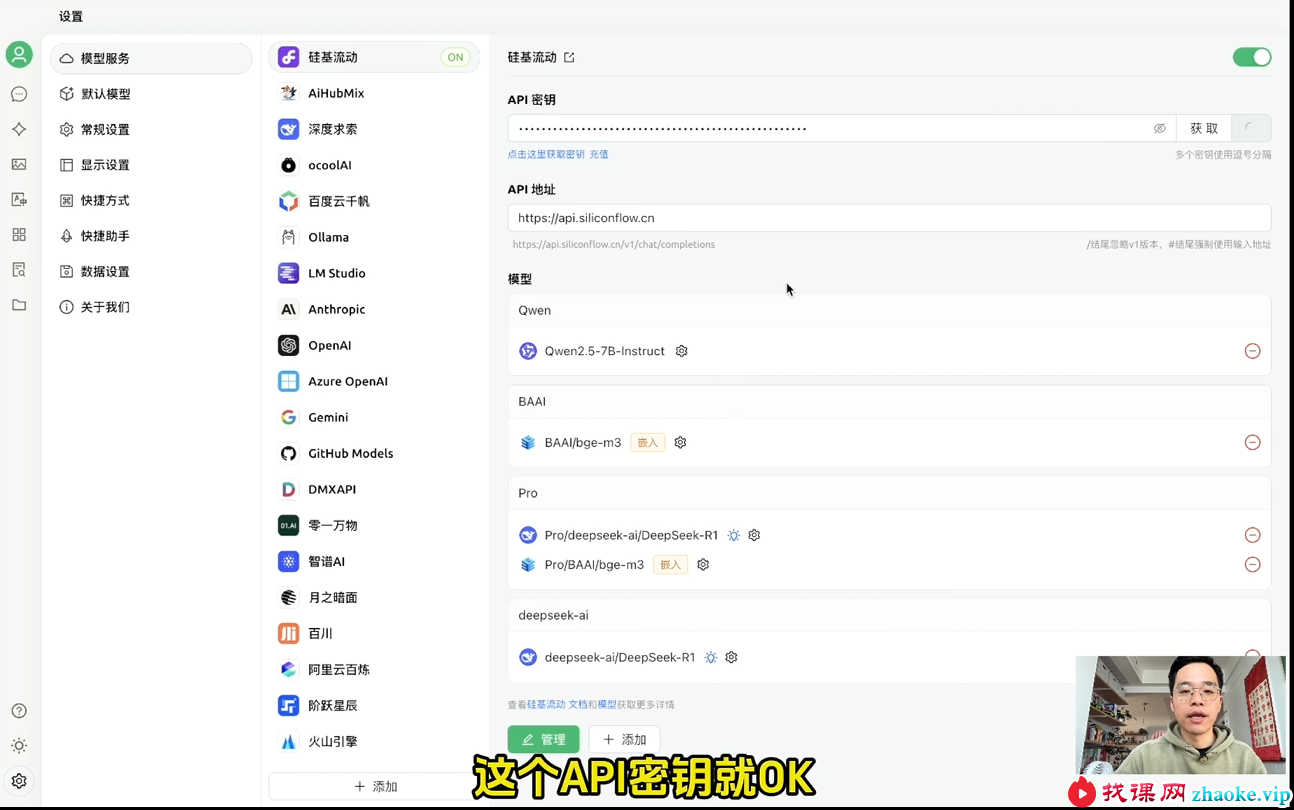Remove the BAAI/bge-m3 model
1294x810 pixels.
[x=1252, y=442]
